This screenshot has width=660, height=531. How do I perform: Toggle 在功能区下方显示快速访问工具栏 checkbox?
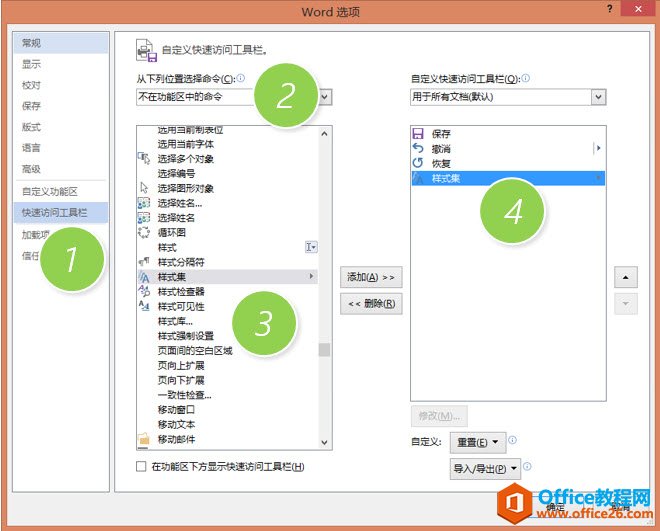point(141,466)
